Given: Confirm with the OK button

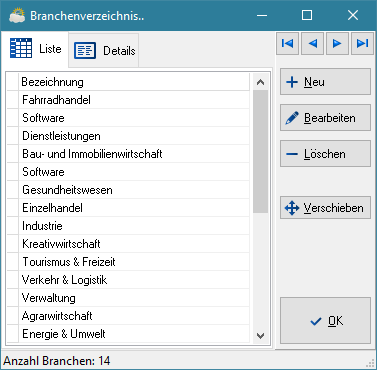Looking at the screenshot, I should [325, 321].
